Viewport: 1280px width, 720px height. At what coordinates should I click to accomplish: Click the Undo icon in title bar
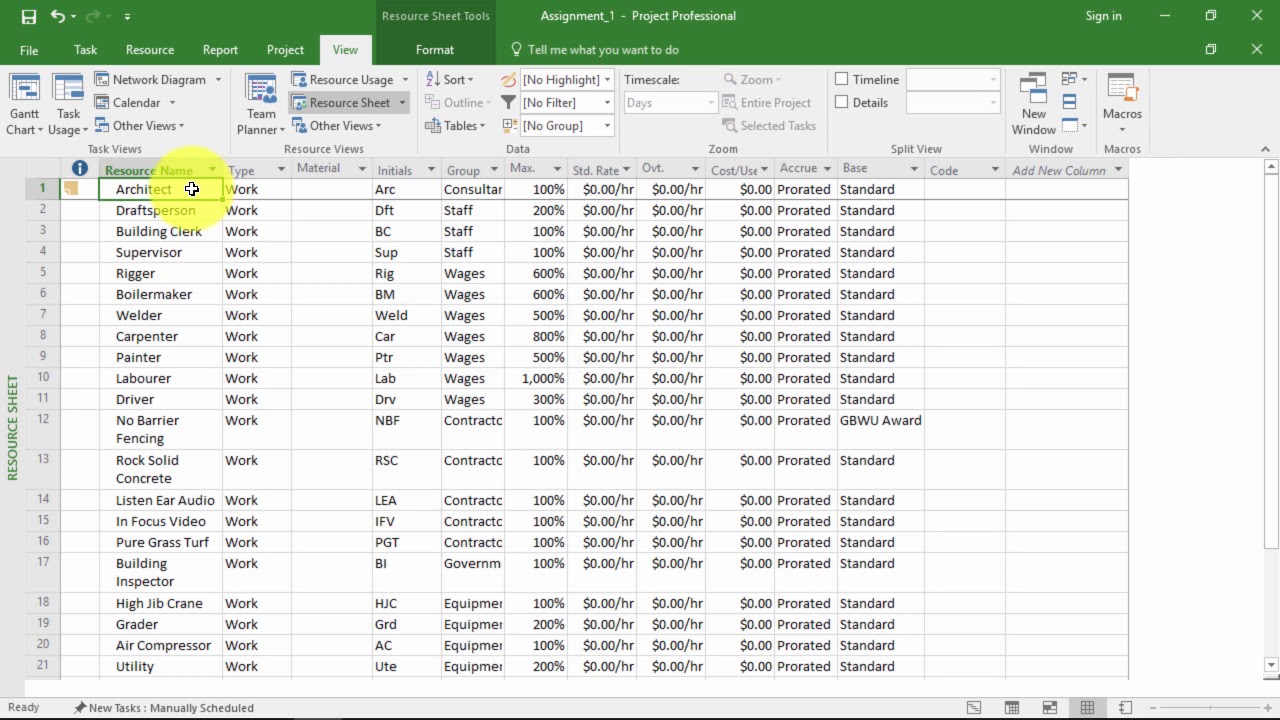(57, 16)
